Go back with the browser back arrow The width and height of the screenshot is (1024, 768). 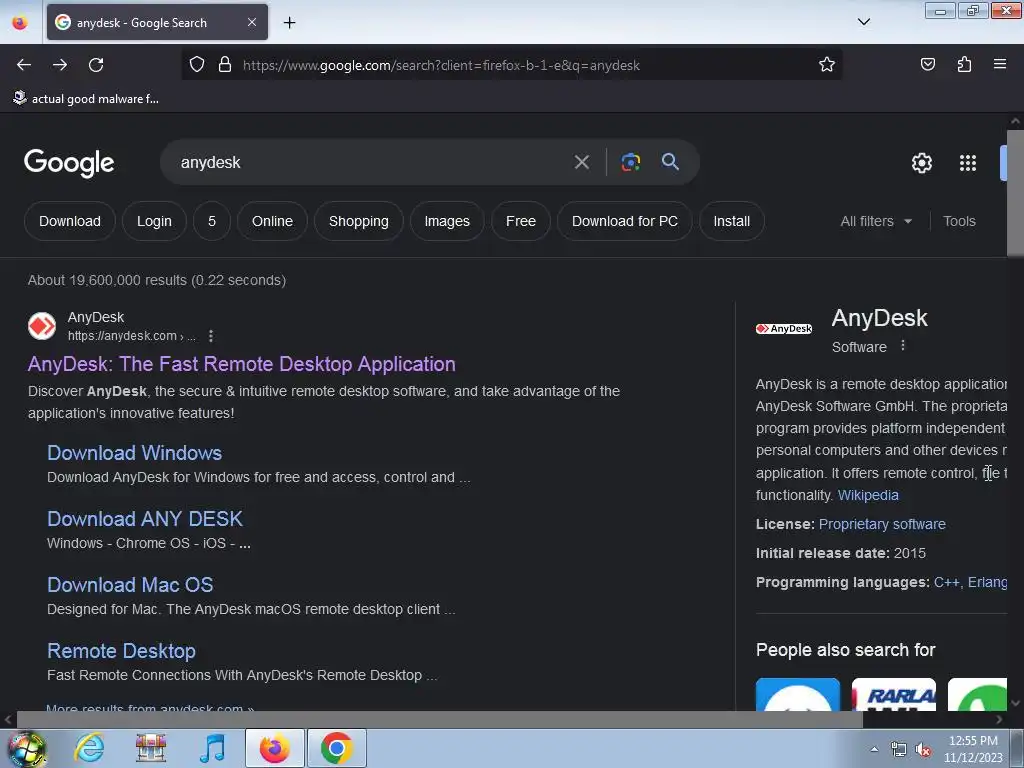coord(24,65)
